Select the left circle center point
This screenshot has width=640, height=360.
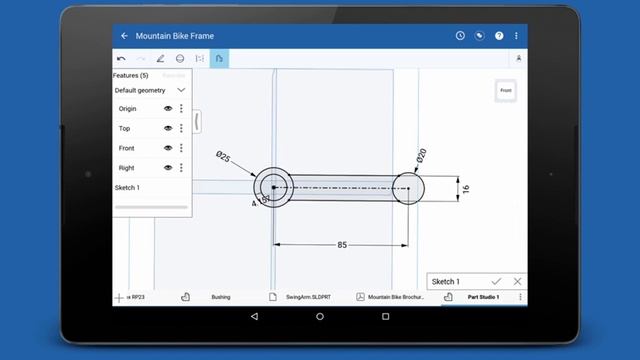pyautogui.click(x=274, y=187)
